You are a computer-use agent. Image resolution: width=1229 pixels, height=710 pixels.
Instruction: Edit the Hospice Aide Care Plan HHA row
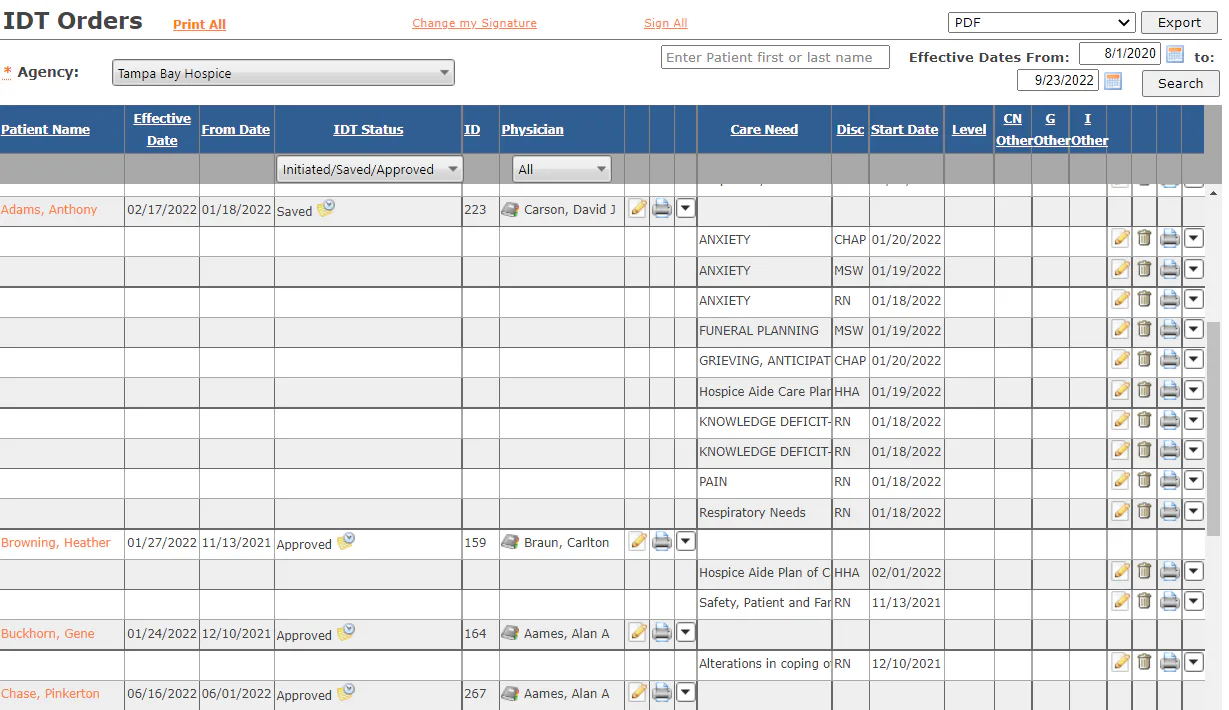1121,390
